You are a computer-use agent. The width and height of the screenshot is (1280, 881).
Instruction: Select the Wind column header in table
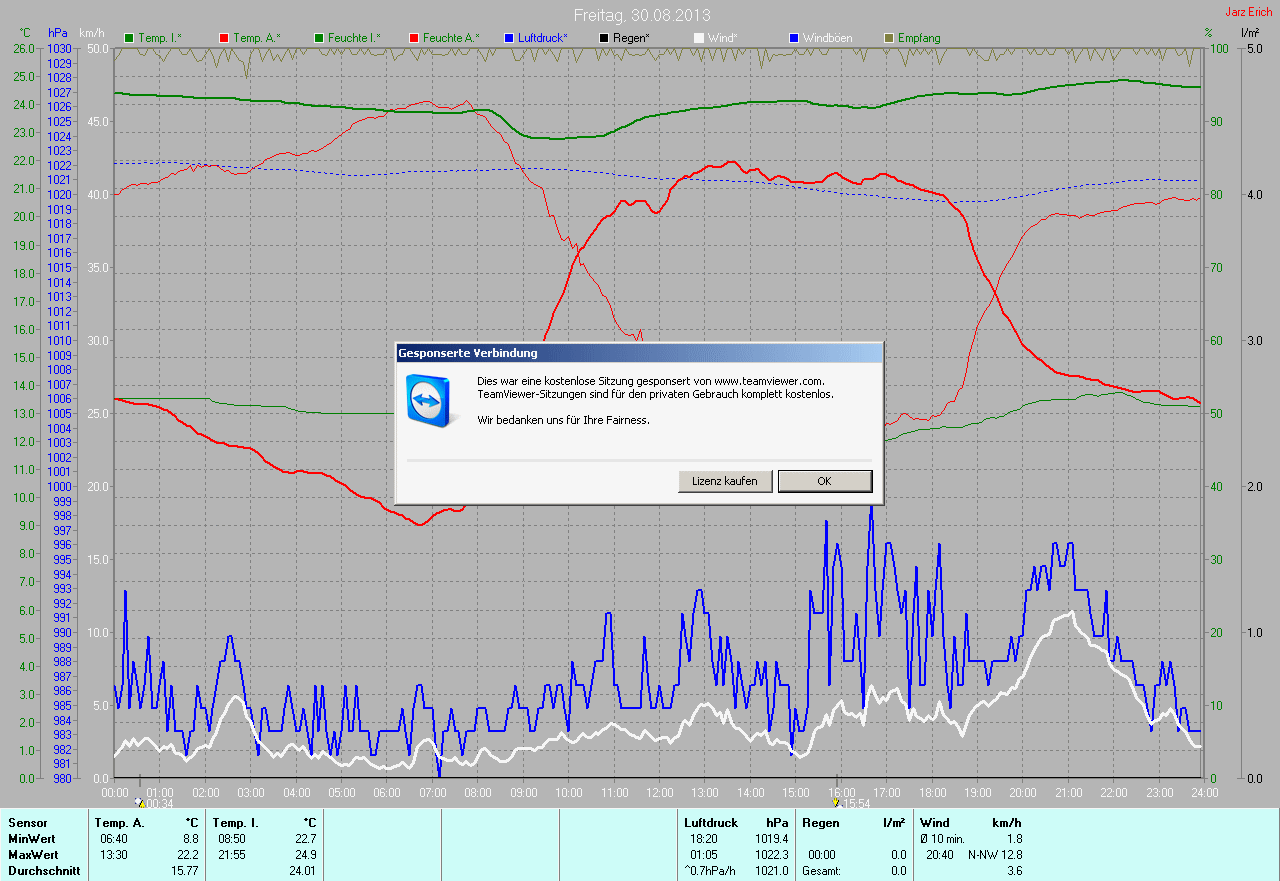click(x=934, y=823)
